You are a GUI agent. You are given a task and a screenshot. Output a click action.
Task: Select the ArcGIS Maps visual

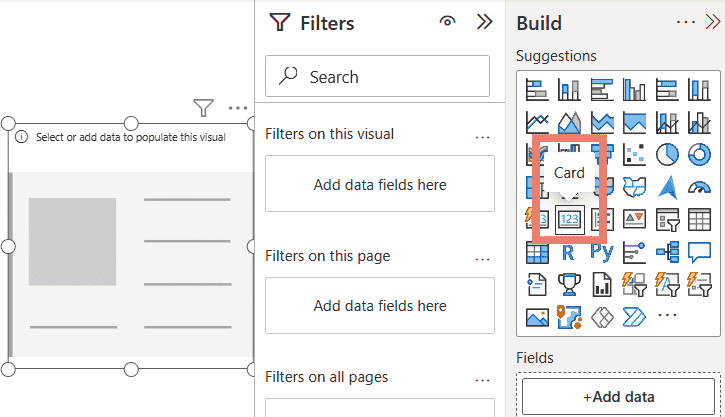pyautogui.click(x=569, y=317)
